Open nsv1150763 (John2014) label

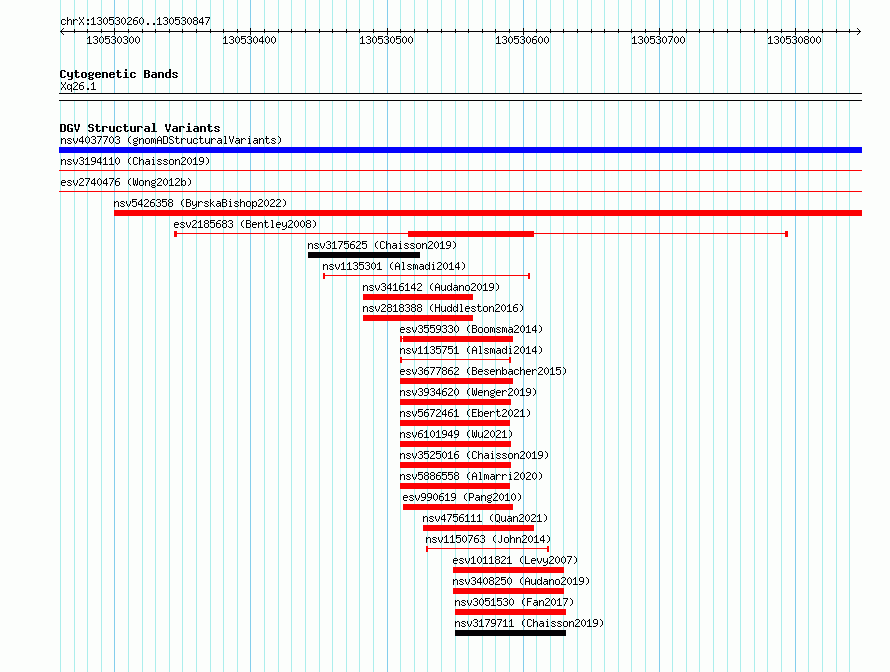[488, 539]
